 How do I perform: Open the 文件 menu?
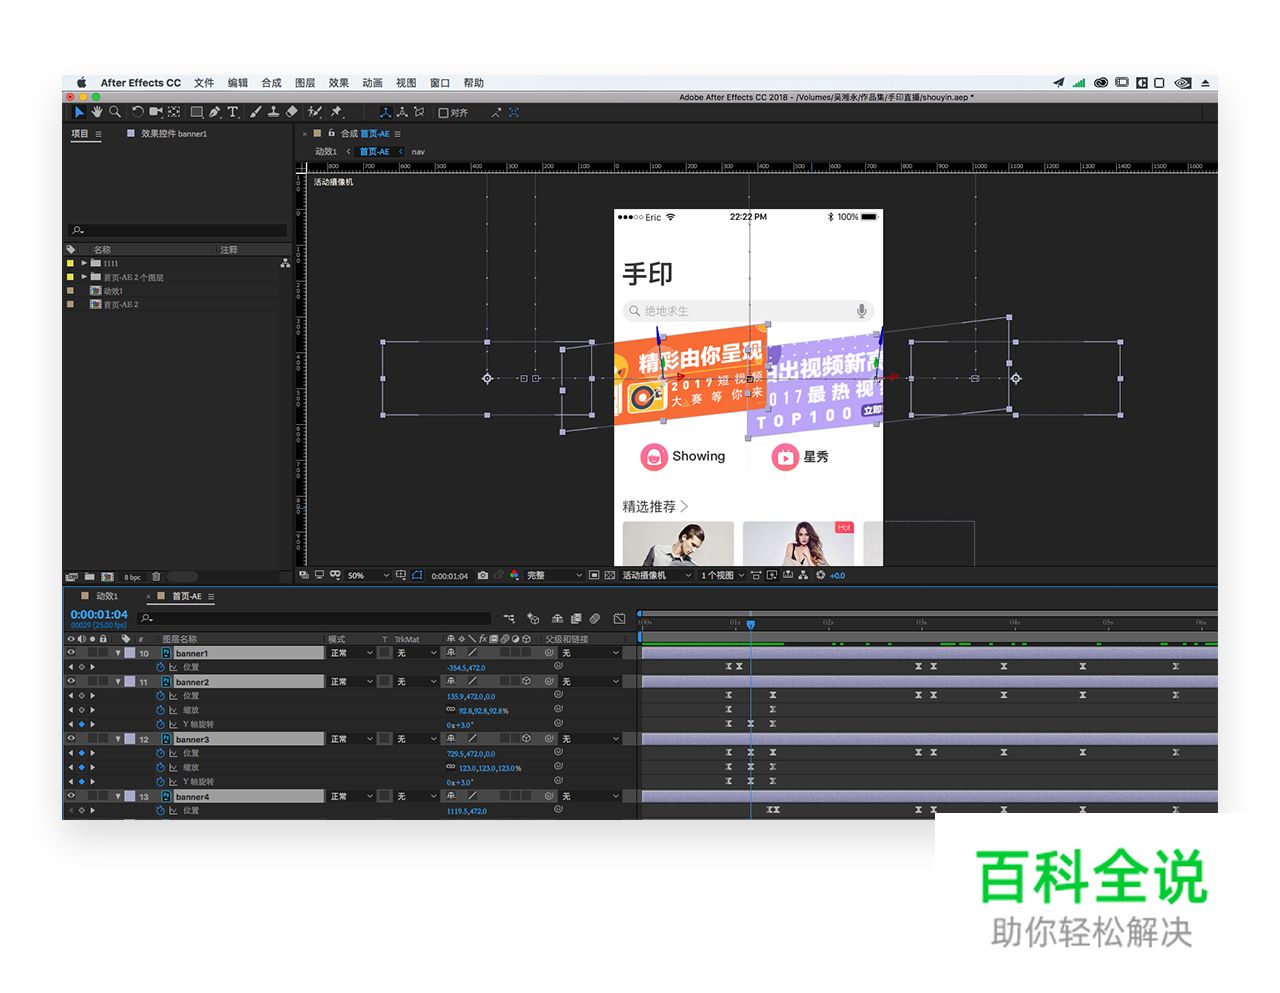click(x=204, y=83)
